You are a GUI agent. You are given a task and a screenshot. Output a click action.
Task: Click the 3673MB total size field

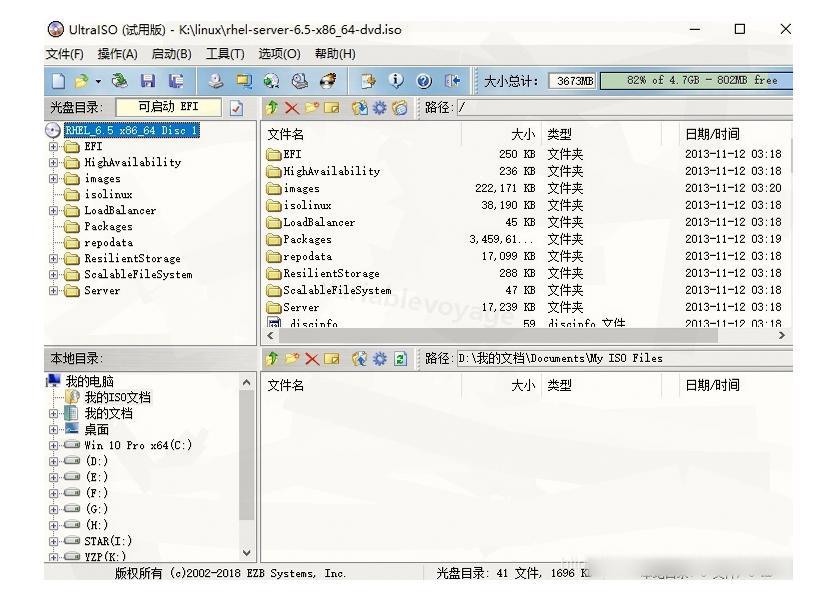573,81
